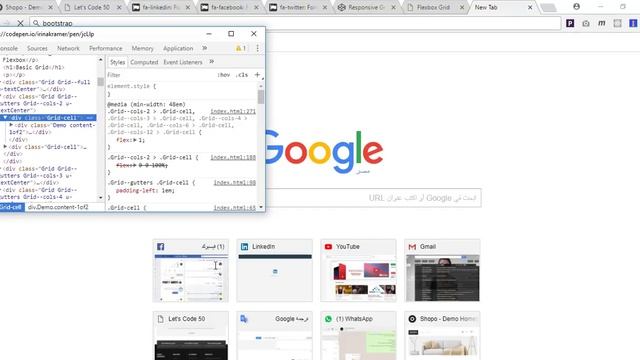The width and height of the screenshot is (640, 360).
Task: Expand the second Grid-cell div node
Action: [5, 147]
